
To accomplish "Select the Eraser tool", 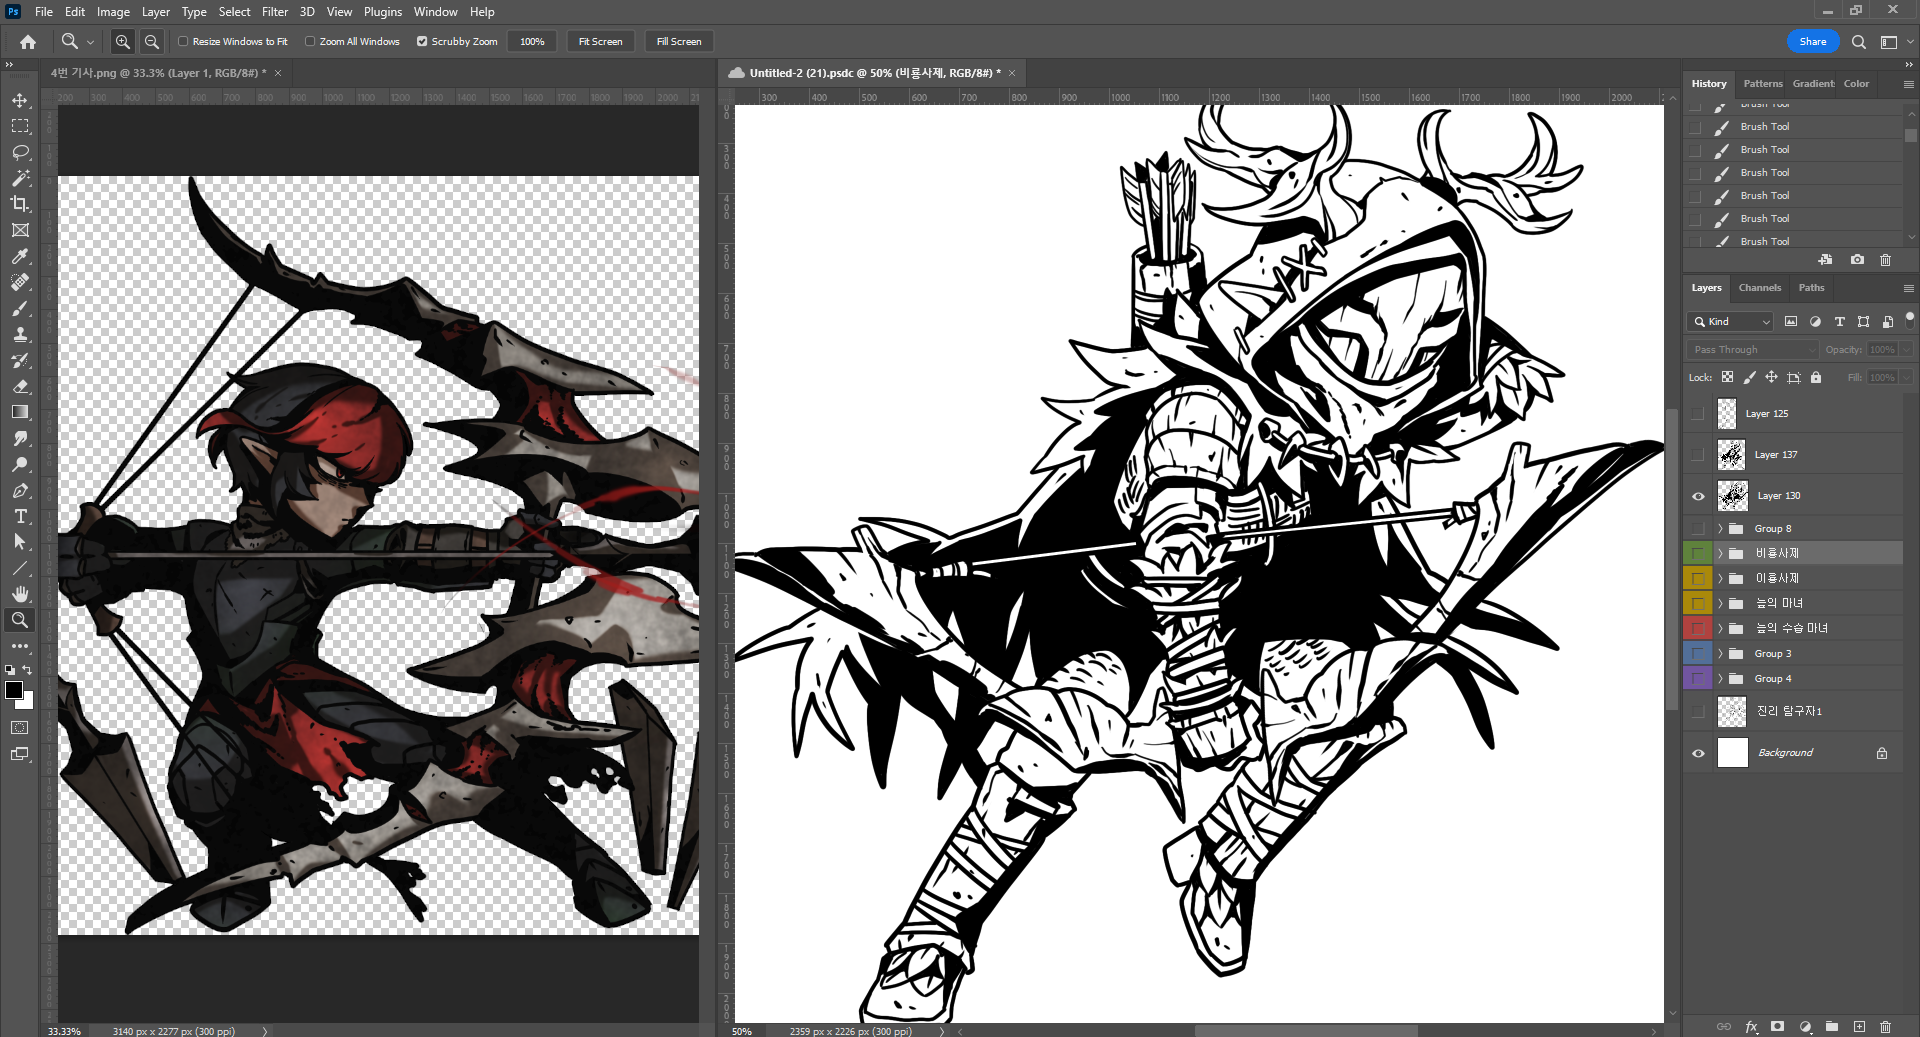I will tap(20, 386).
